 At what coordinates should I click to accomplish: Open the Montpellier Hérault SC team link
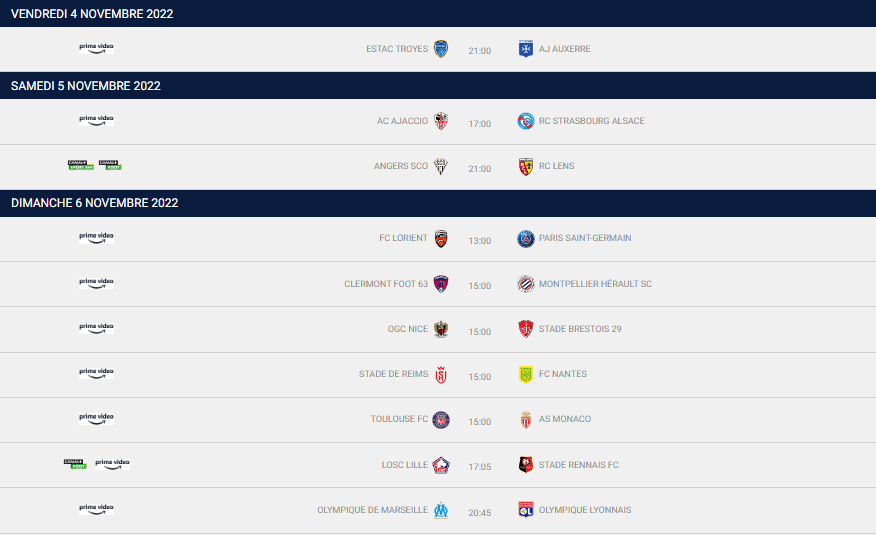595,284
